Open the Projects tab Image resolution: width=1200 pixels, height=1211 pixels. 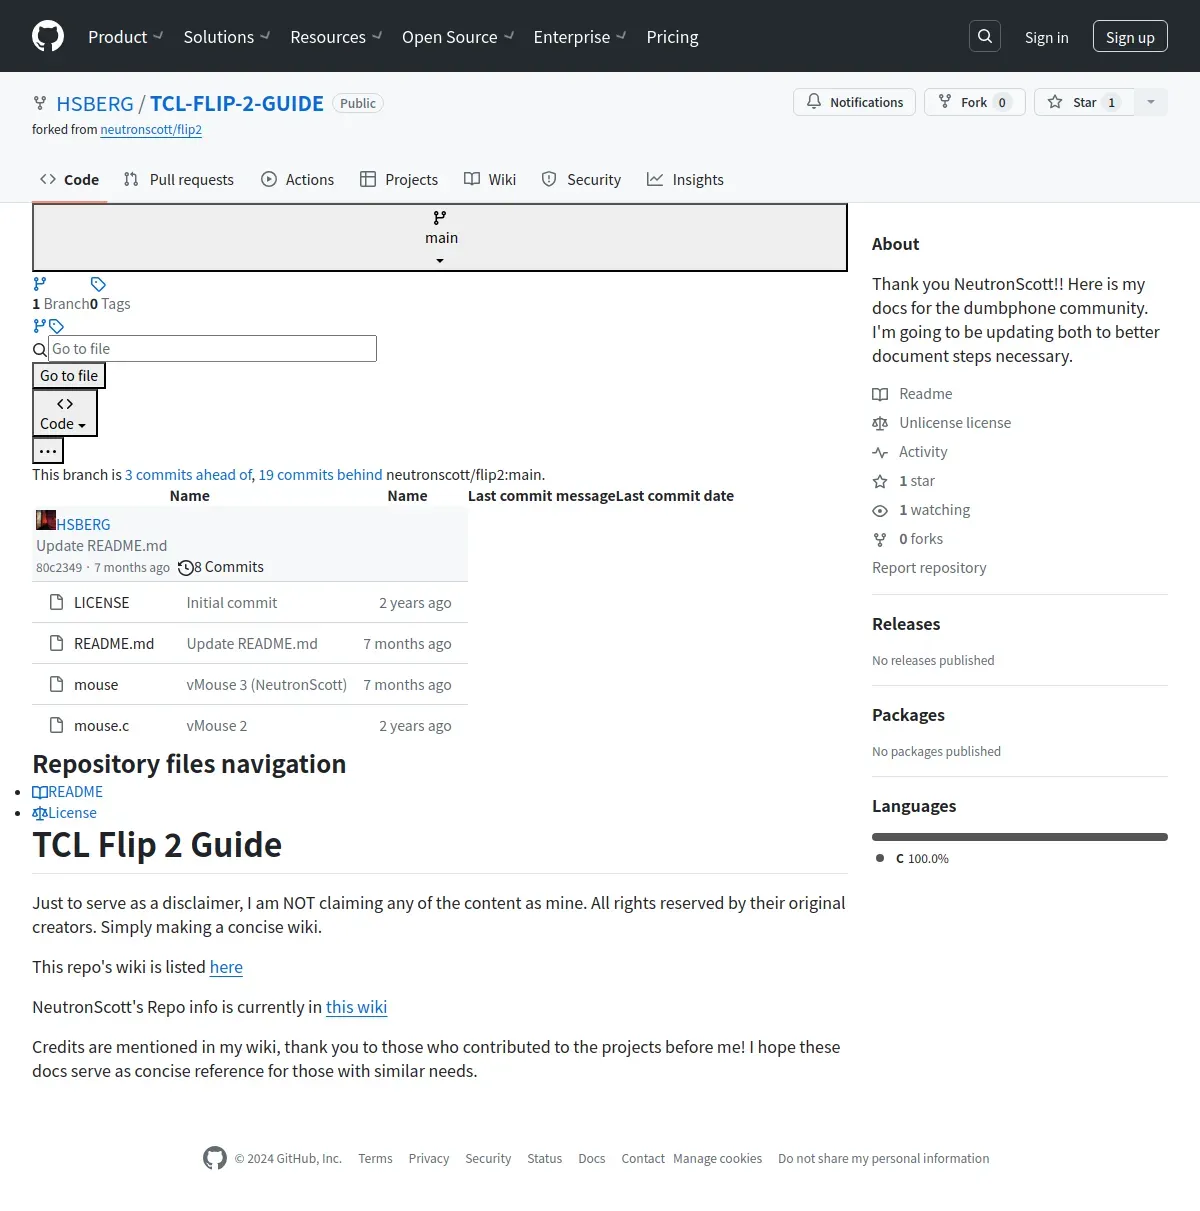coord(399,180)
